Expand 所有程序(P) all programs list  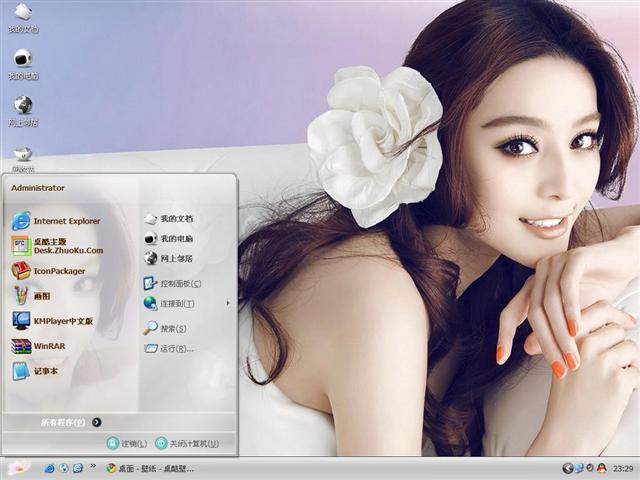(71, 422)
